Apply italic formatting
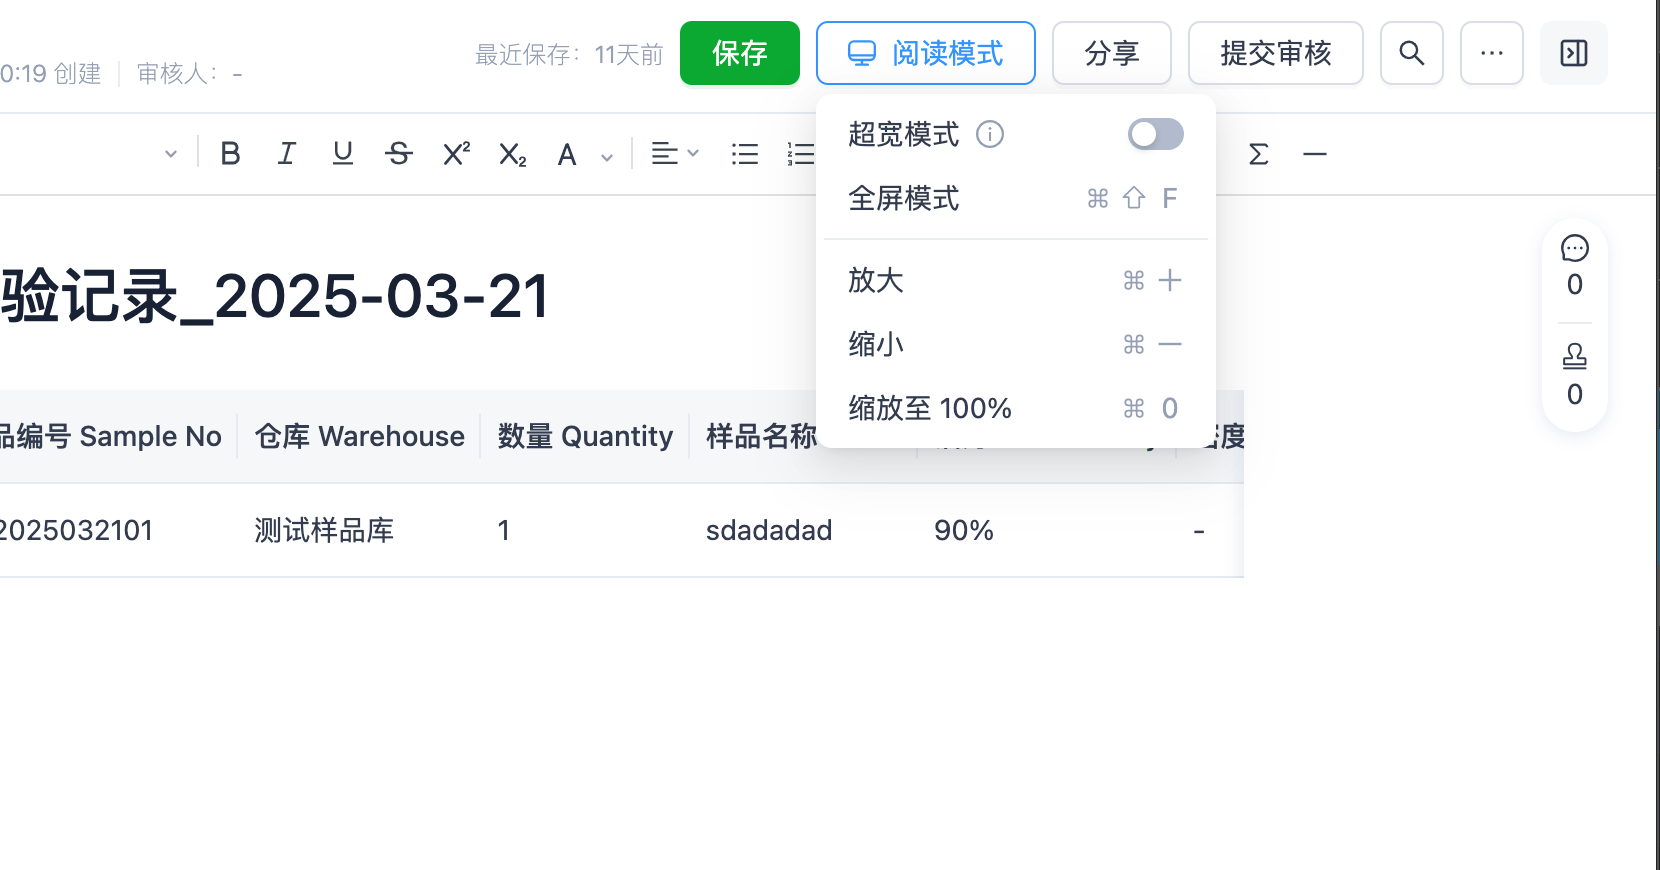The height and width of the screenshot is (870, 1660). pos(287,154)
